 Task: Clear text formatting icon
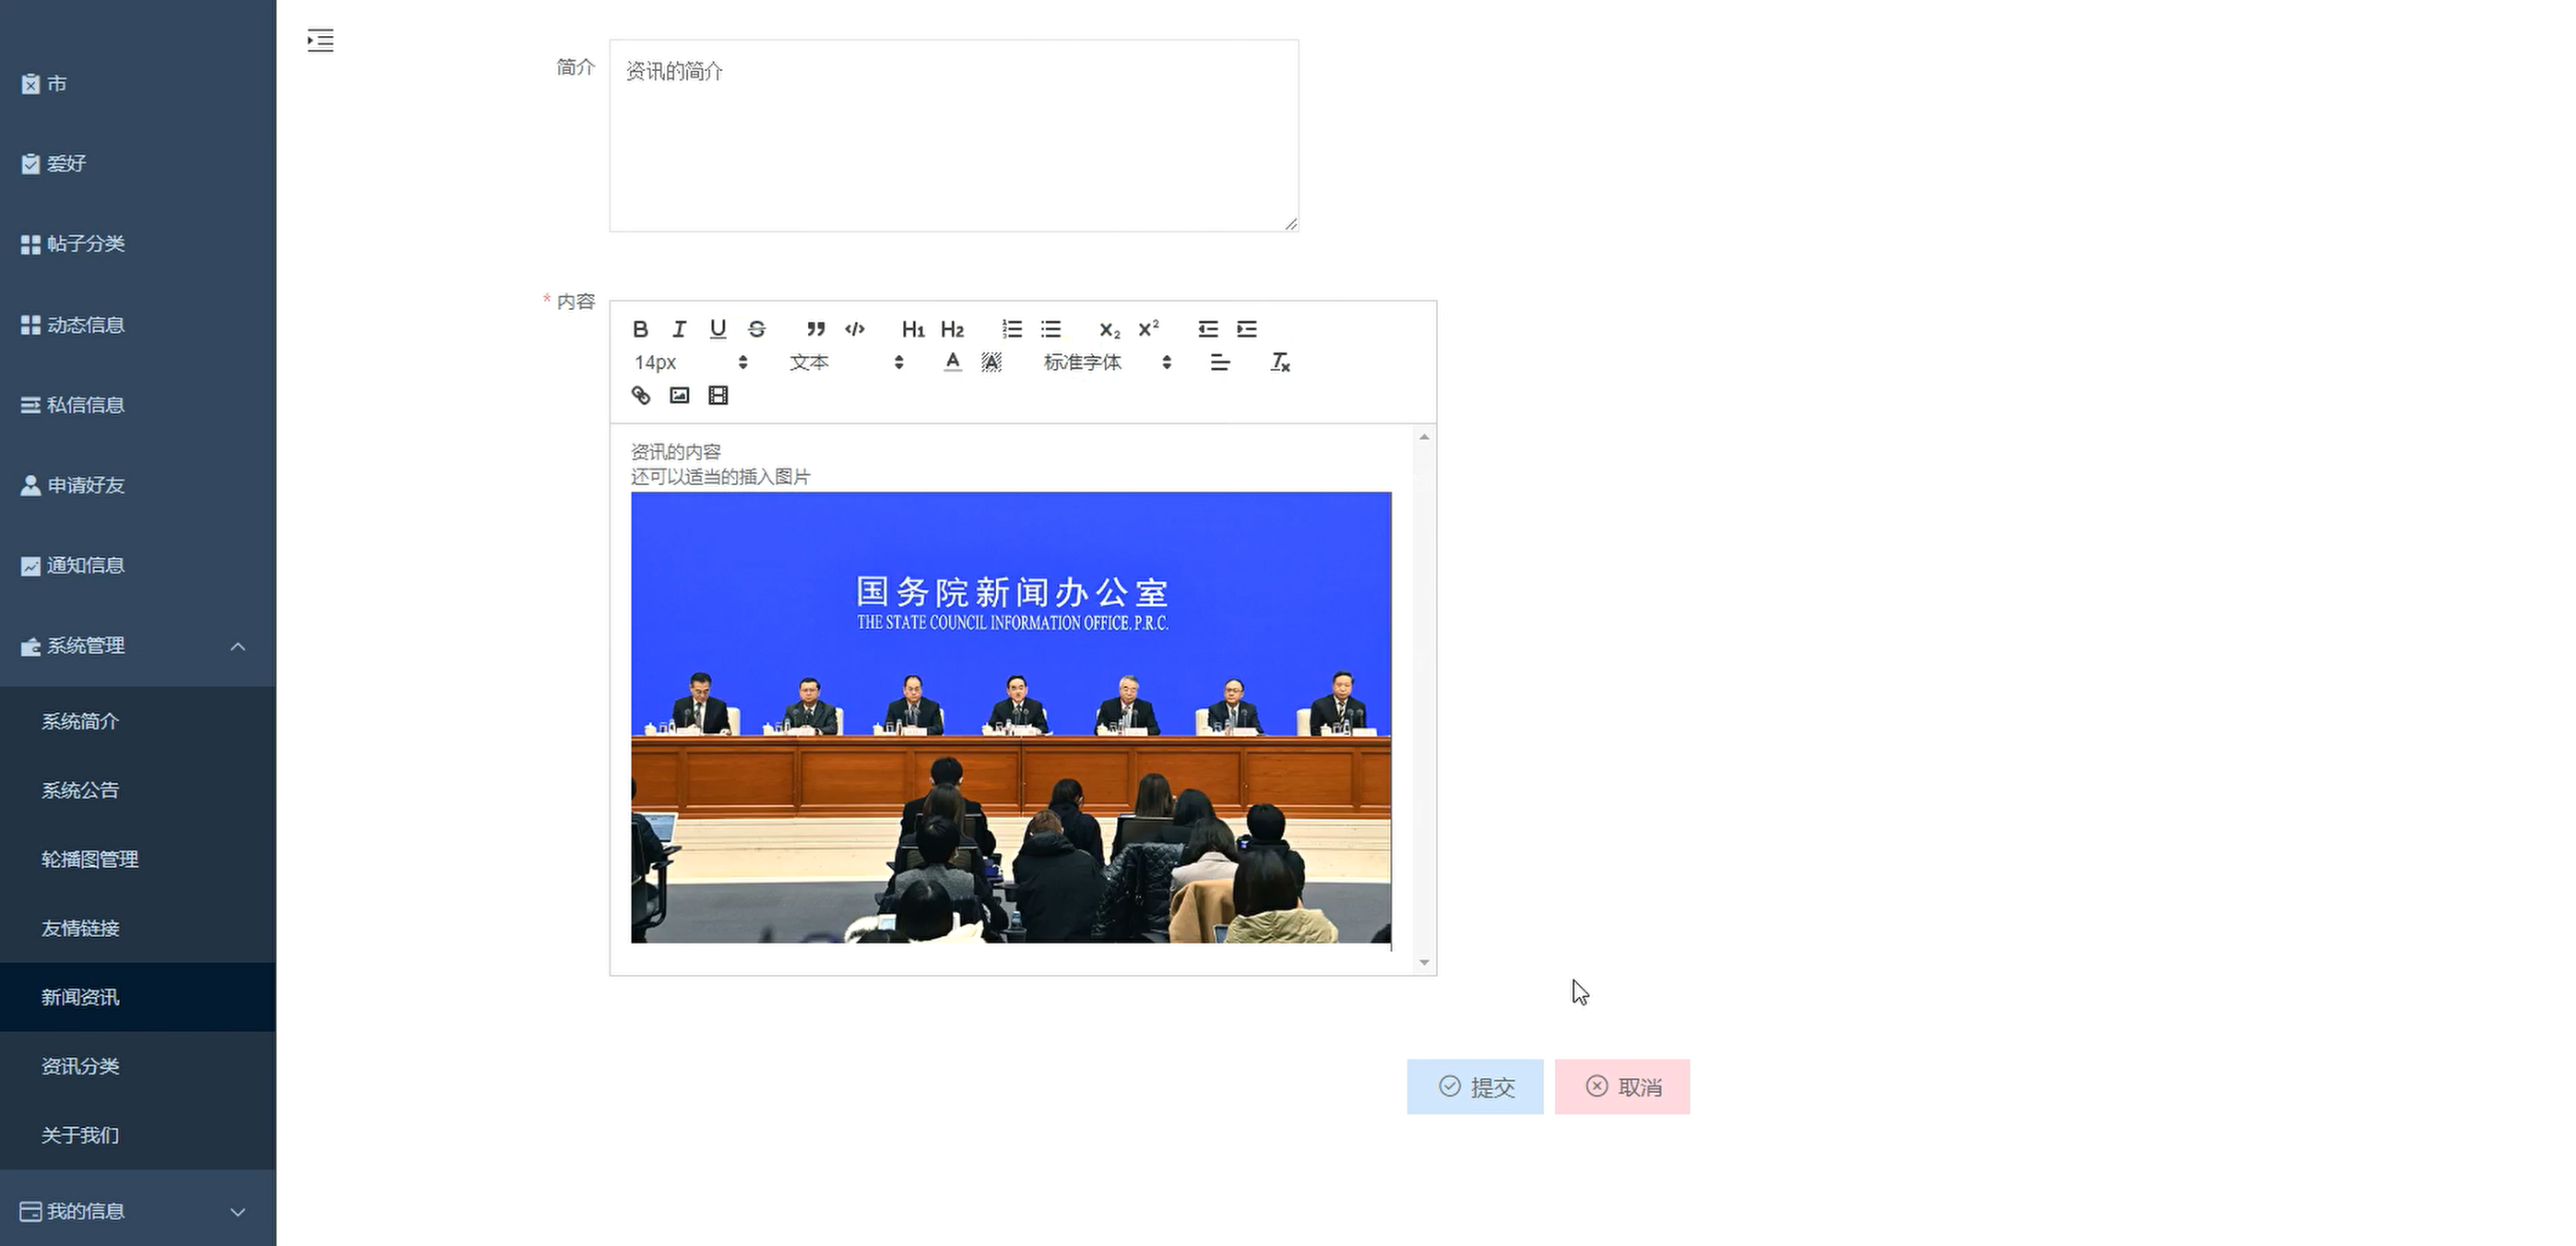pos(1280,362)
